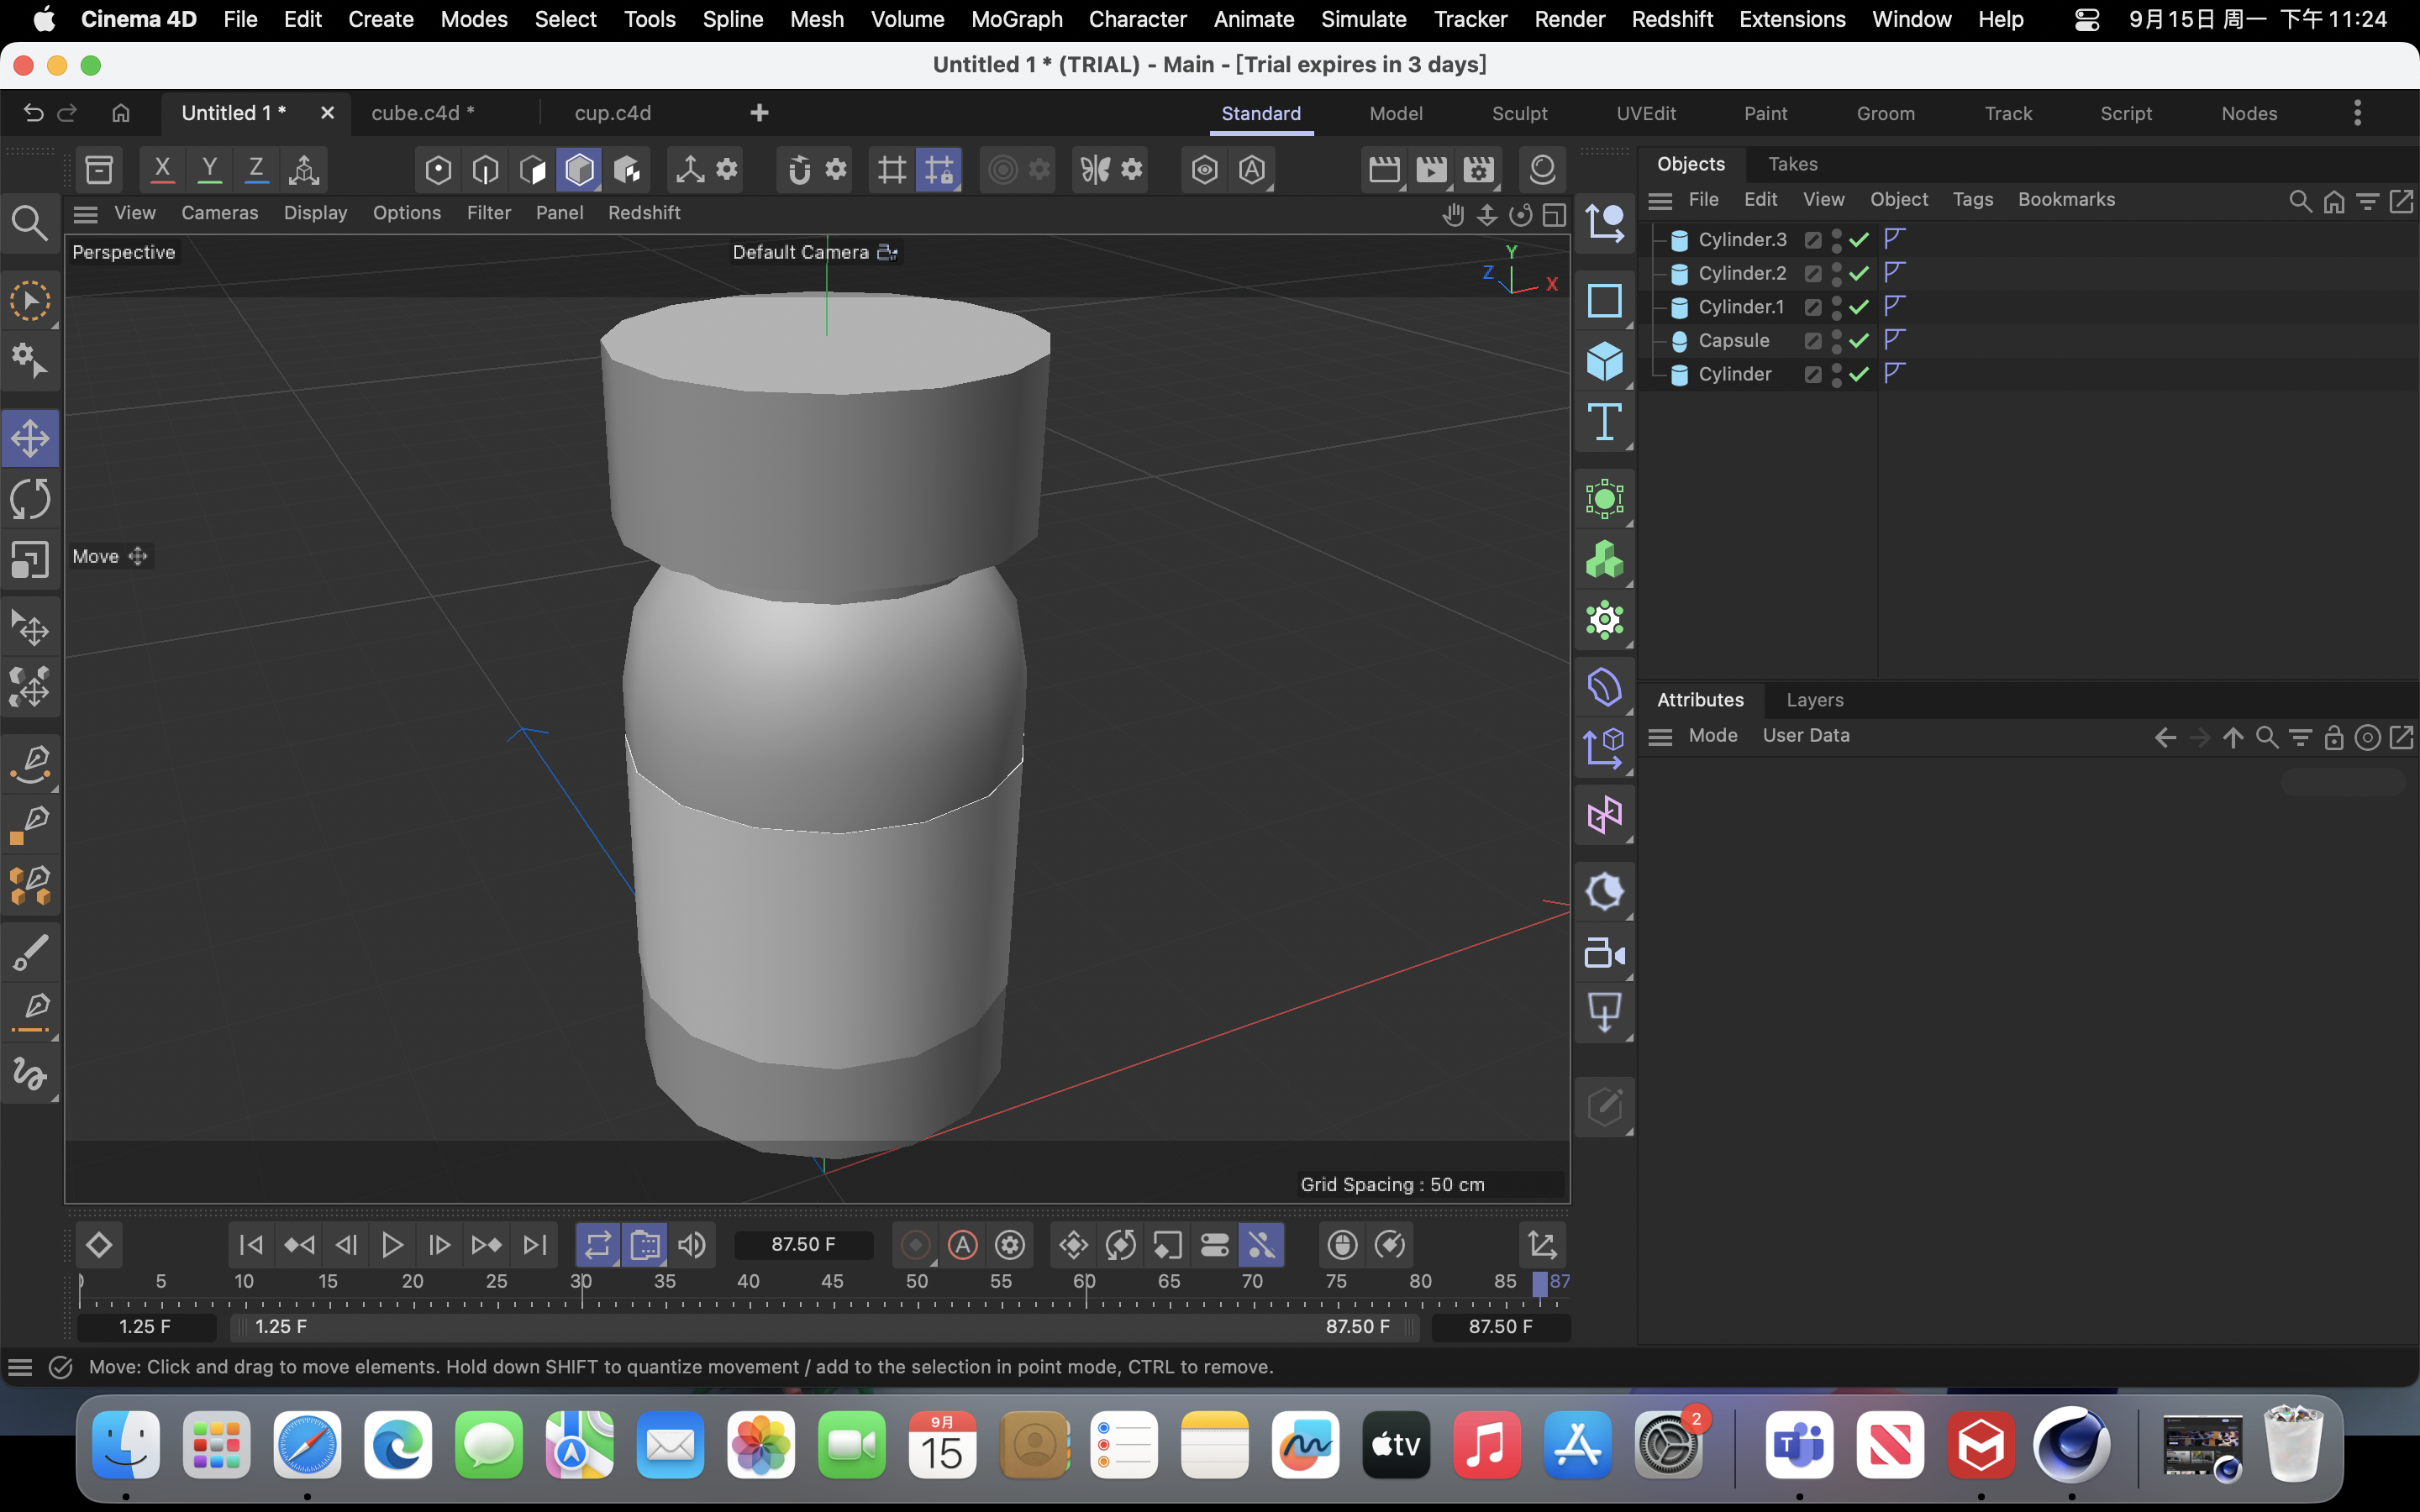
Task: Open the Default Camera dropdown in viewport
Action: coord(886,252)
